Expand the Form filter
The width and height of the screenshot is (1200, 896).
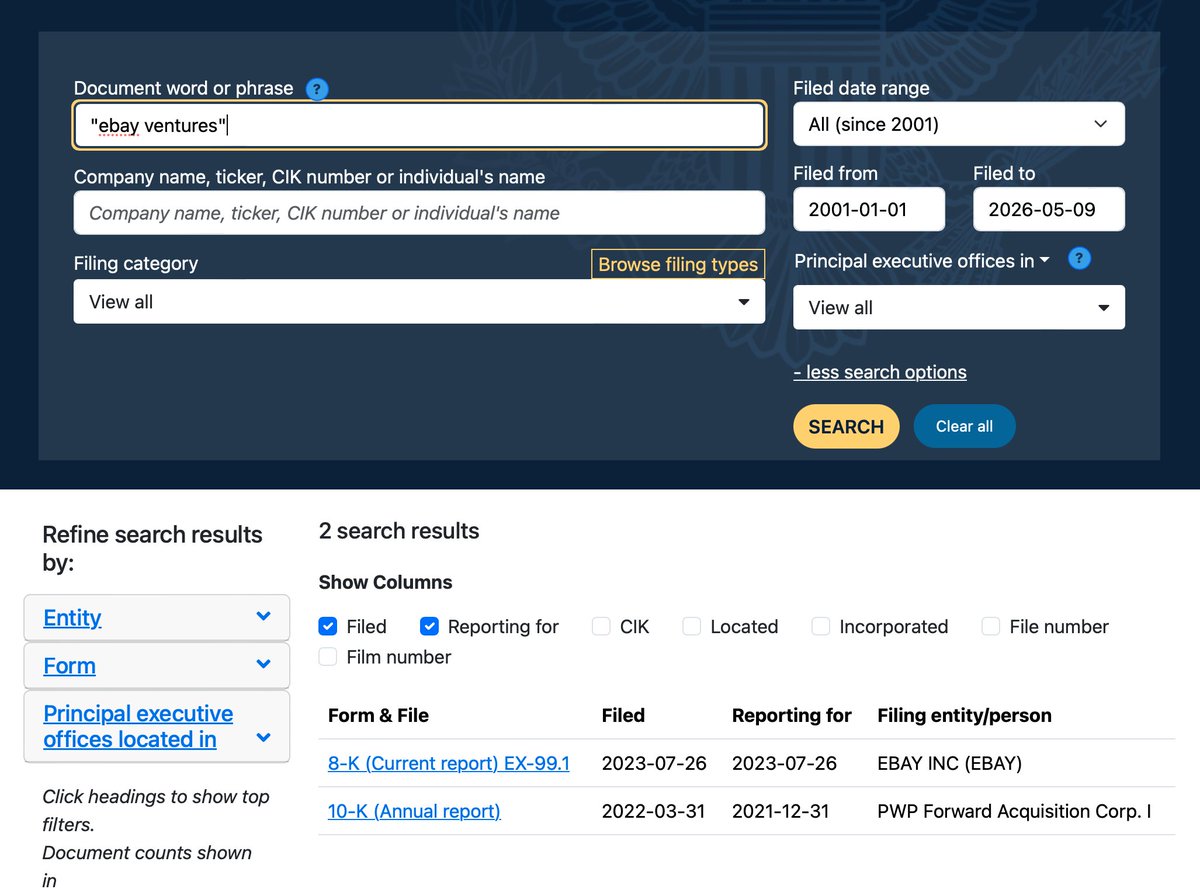click(x=157, y=665)
